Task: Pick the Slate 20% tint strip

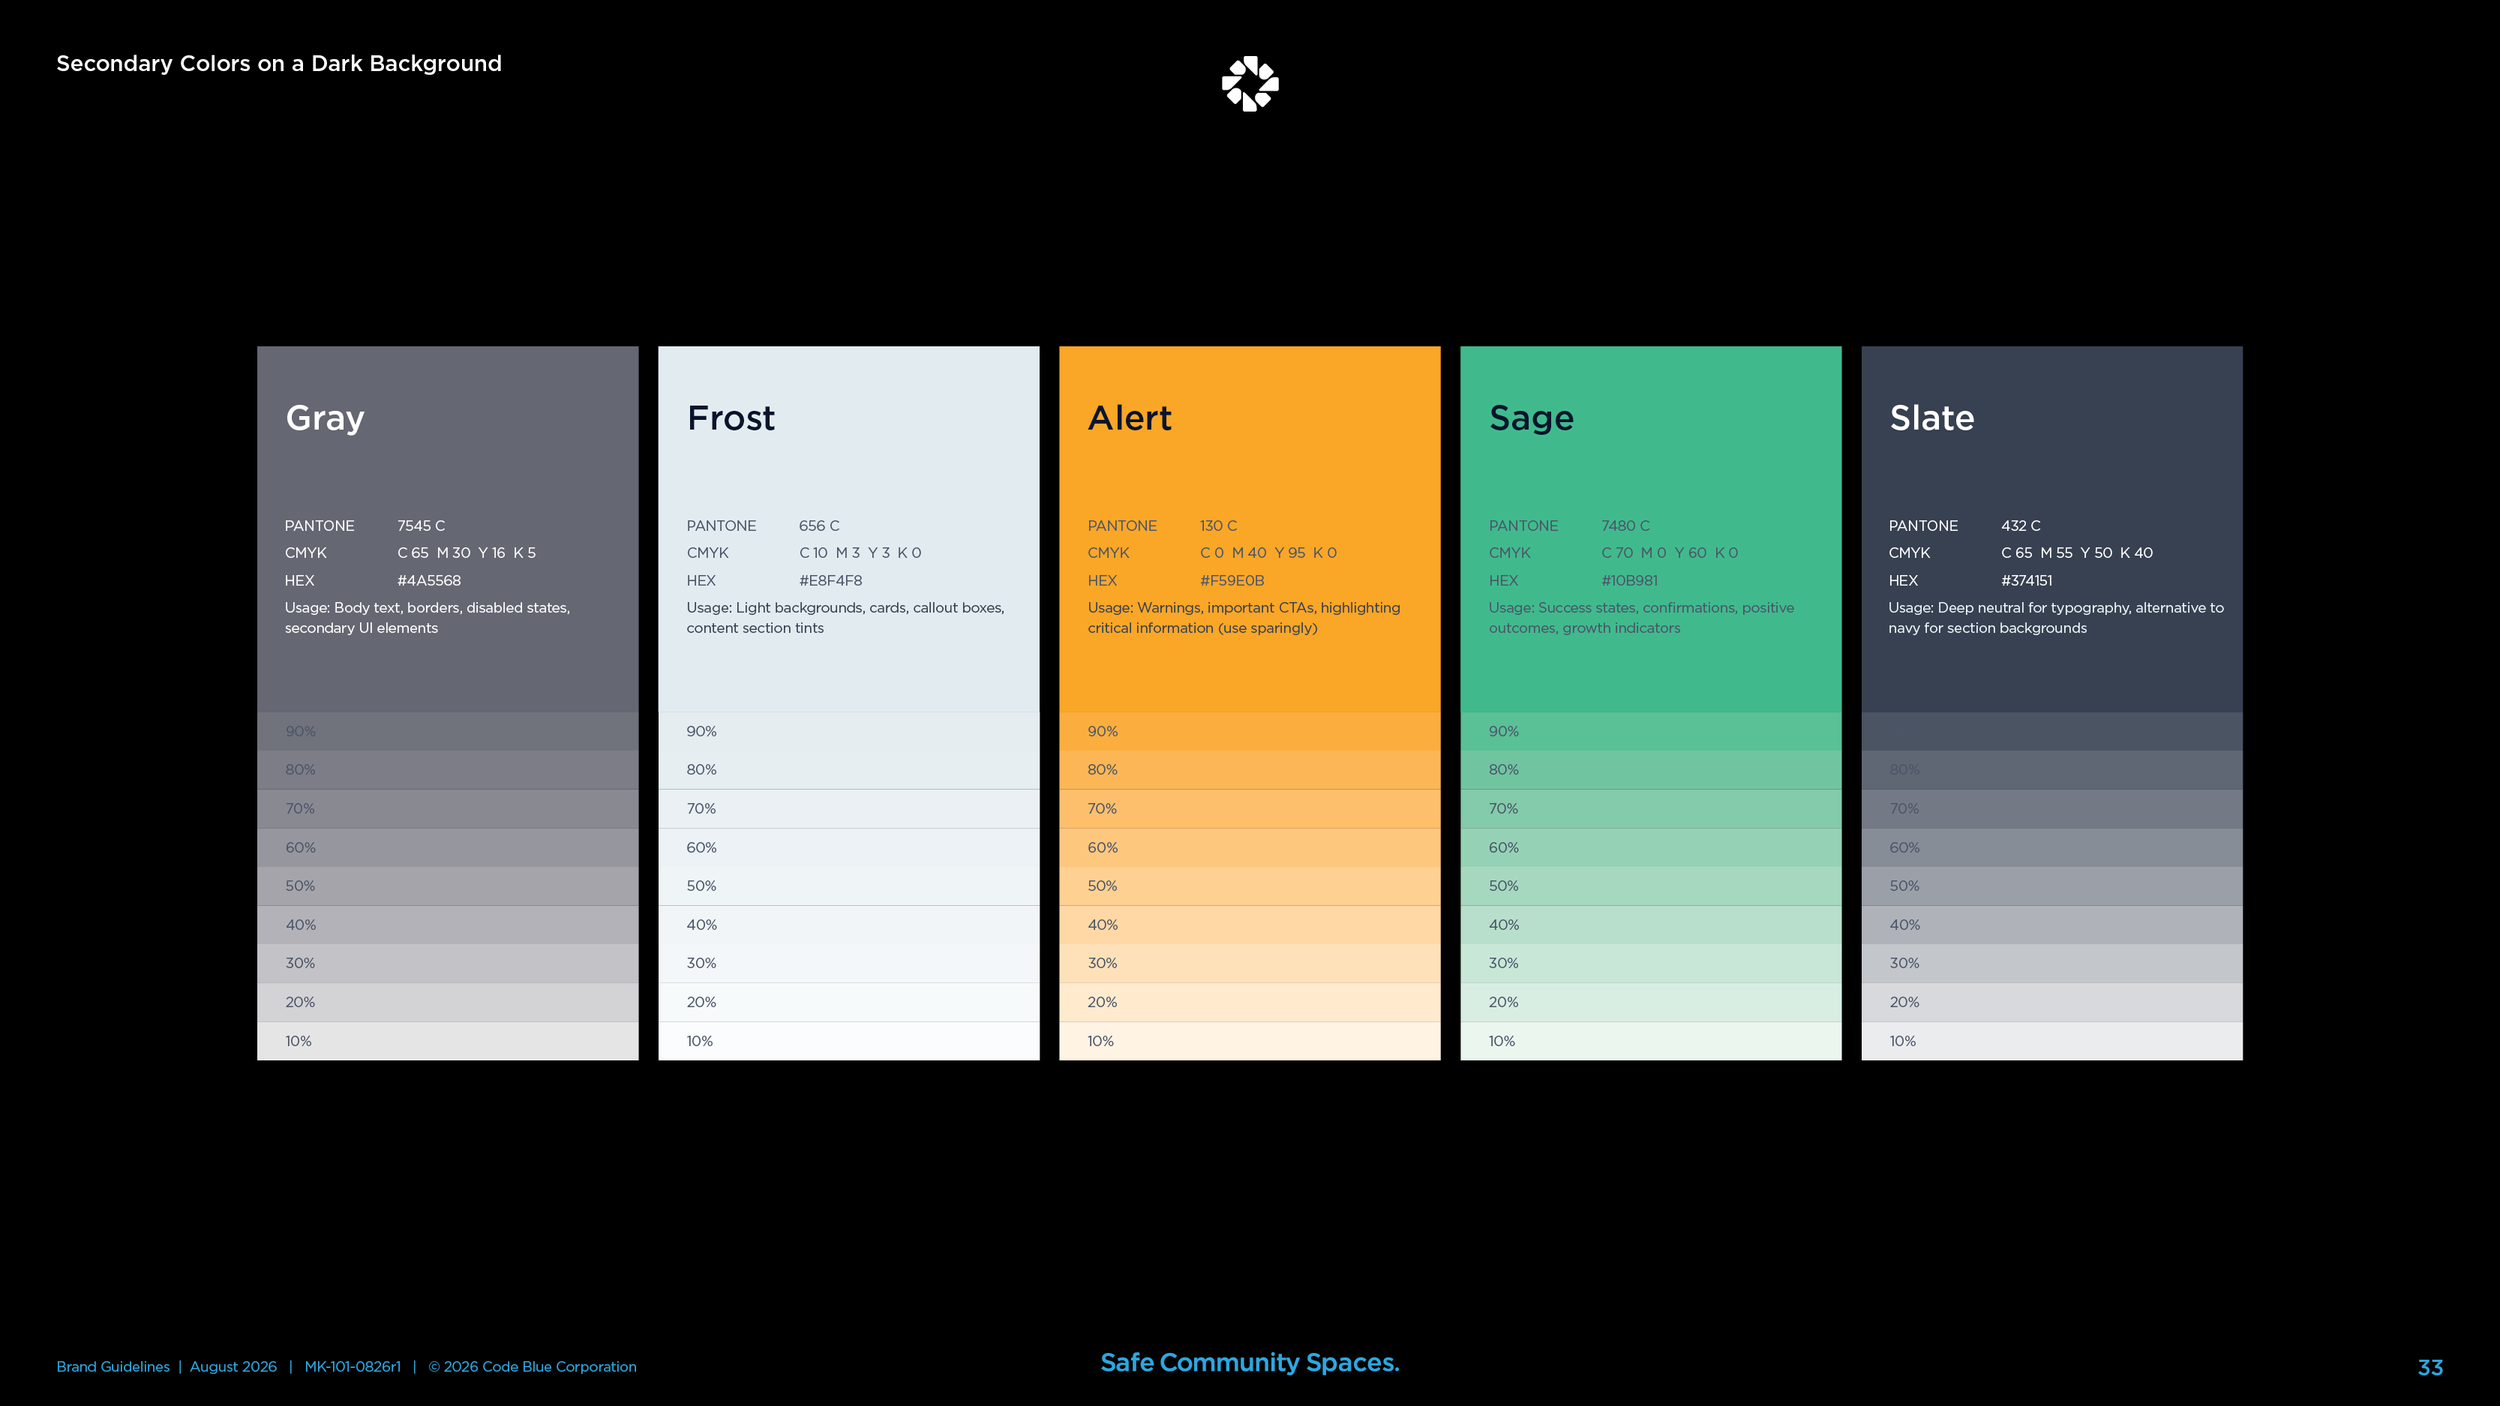Action: click(x=2051, y=1002)
